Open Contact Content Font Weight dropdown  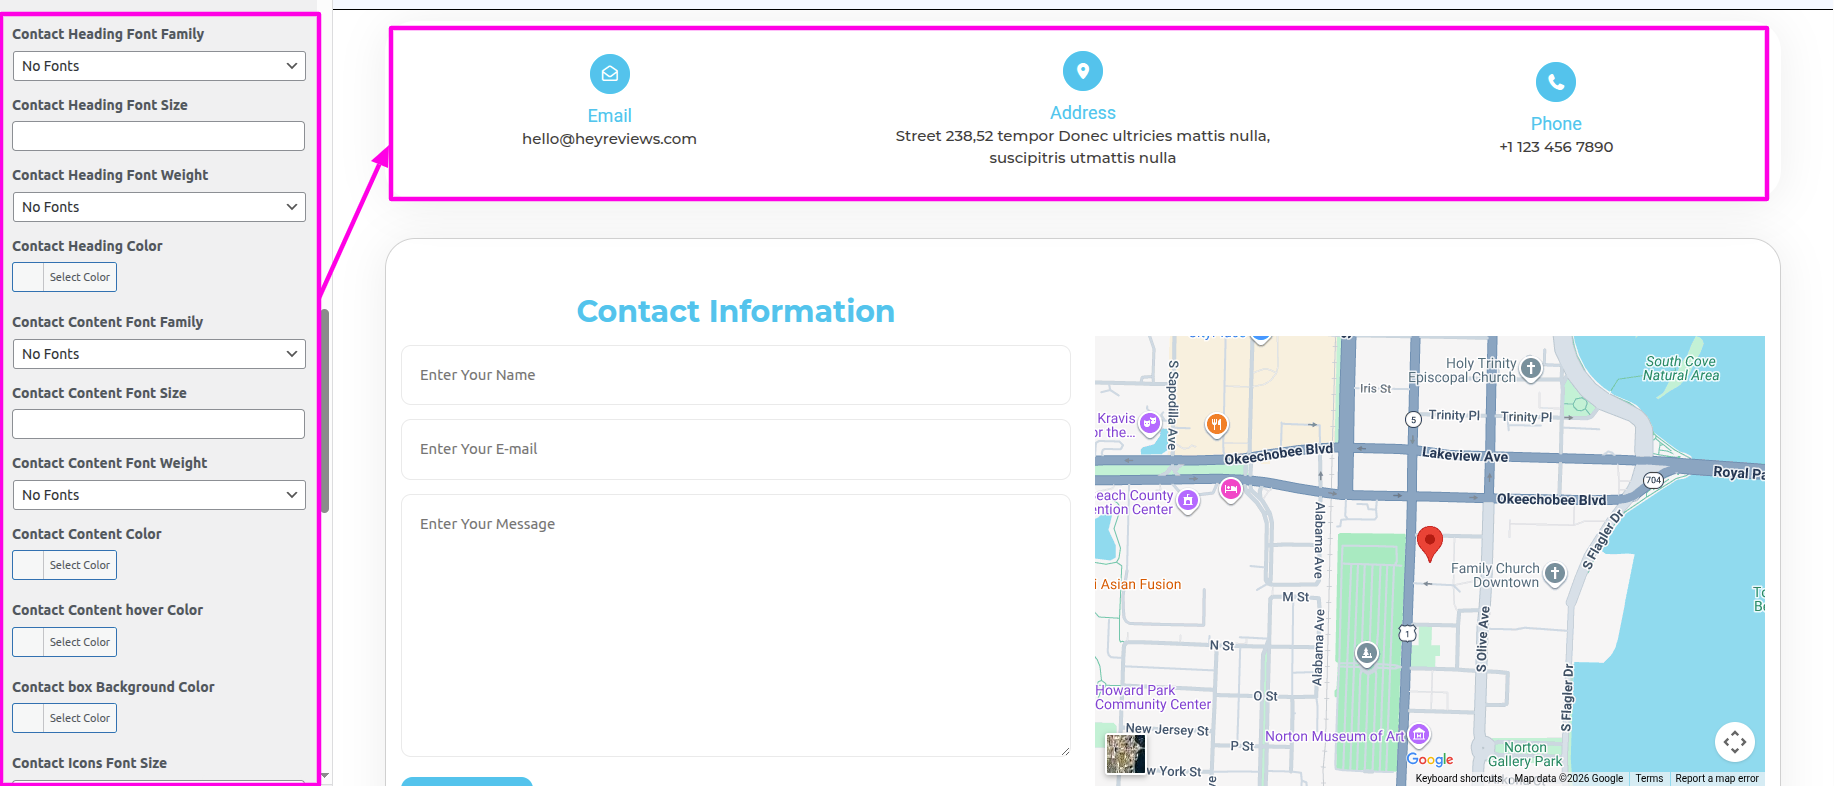[159, 495]
